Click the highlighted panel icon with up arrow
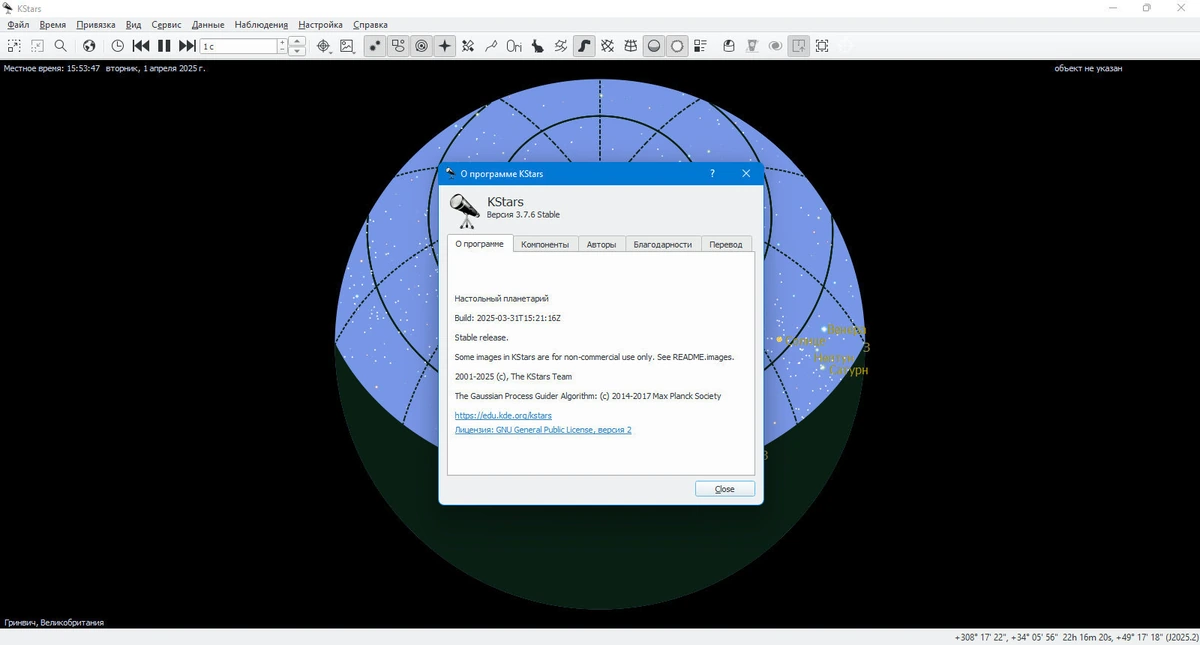1200x645 pixels. [798, 46]
